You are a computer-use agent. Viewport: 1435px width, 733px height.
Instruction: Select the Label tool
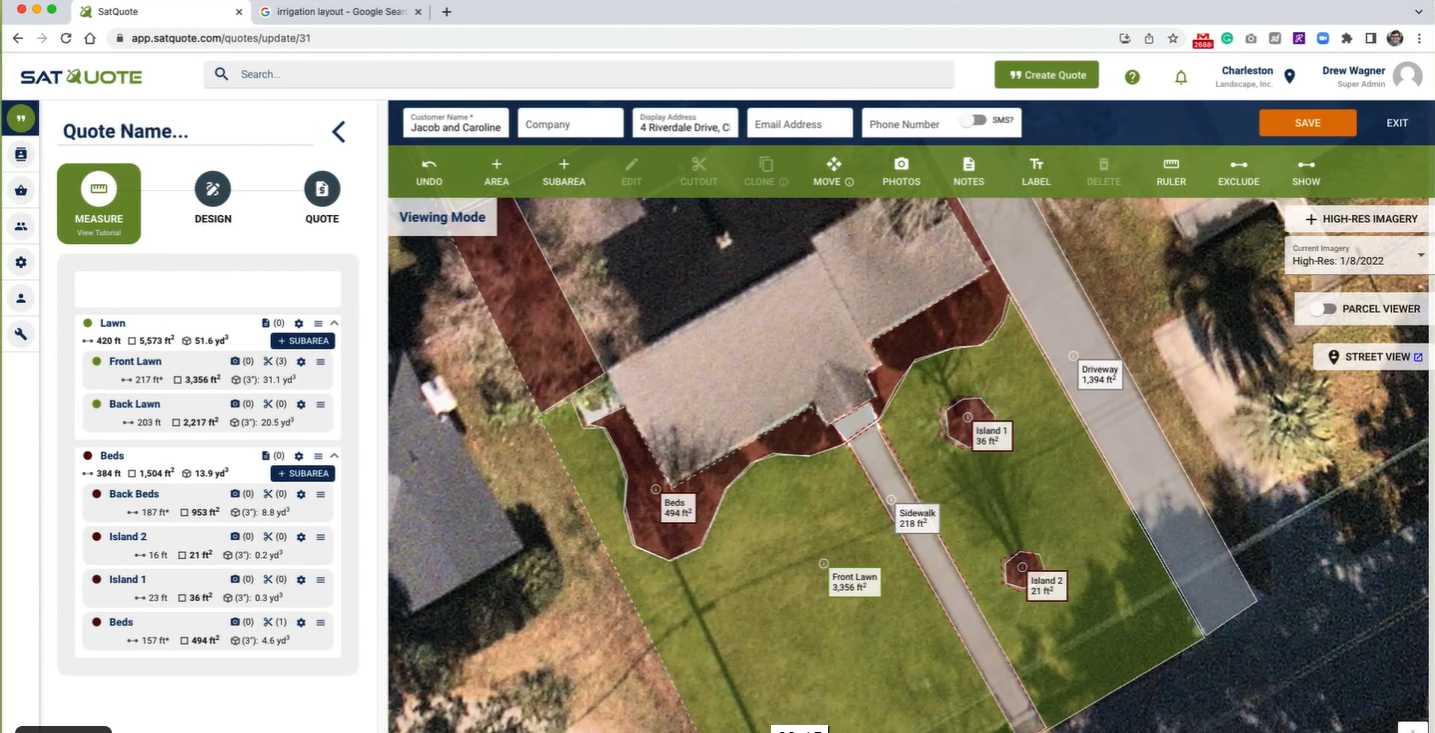coord(1036,171)
